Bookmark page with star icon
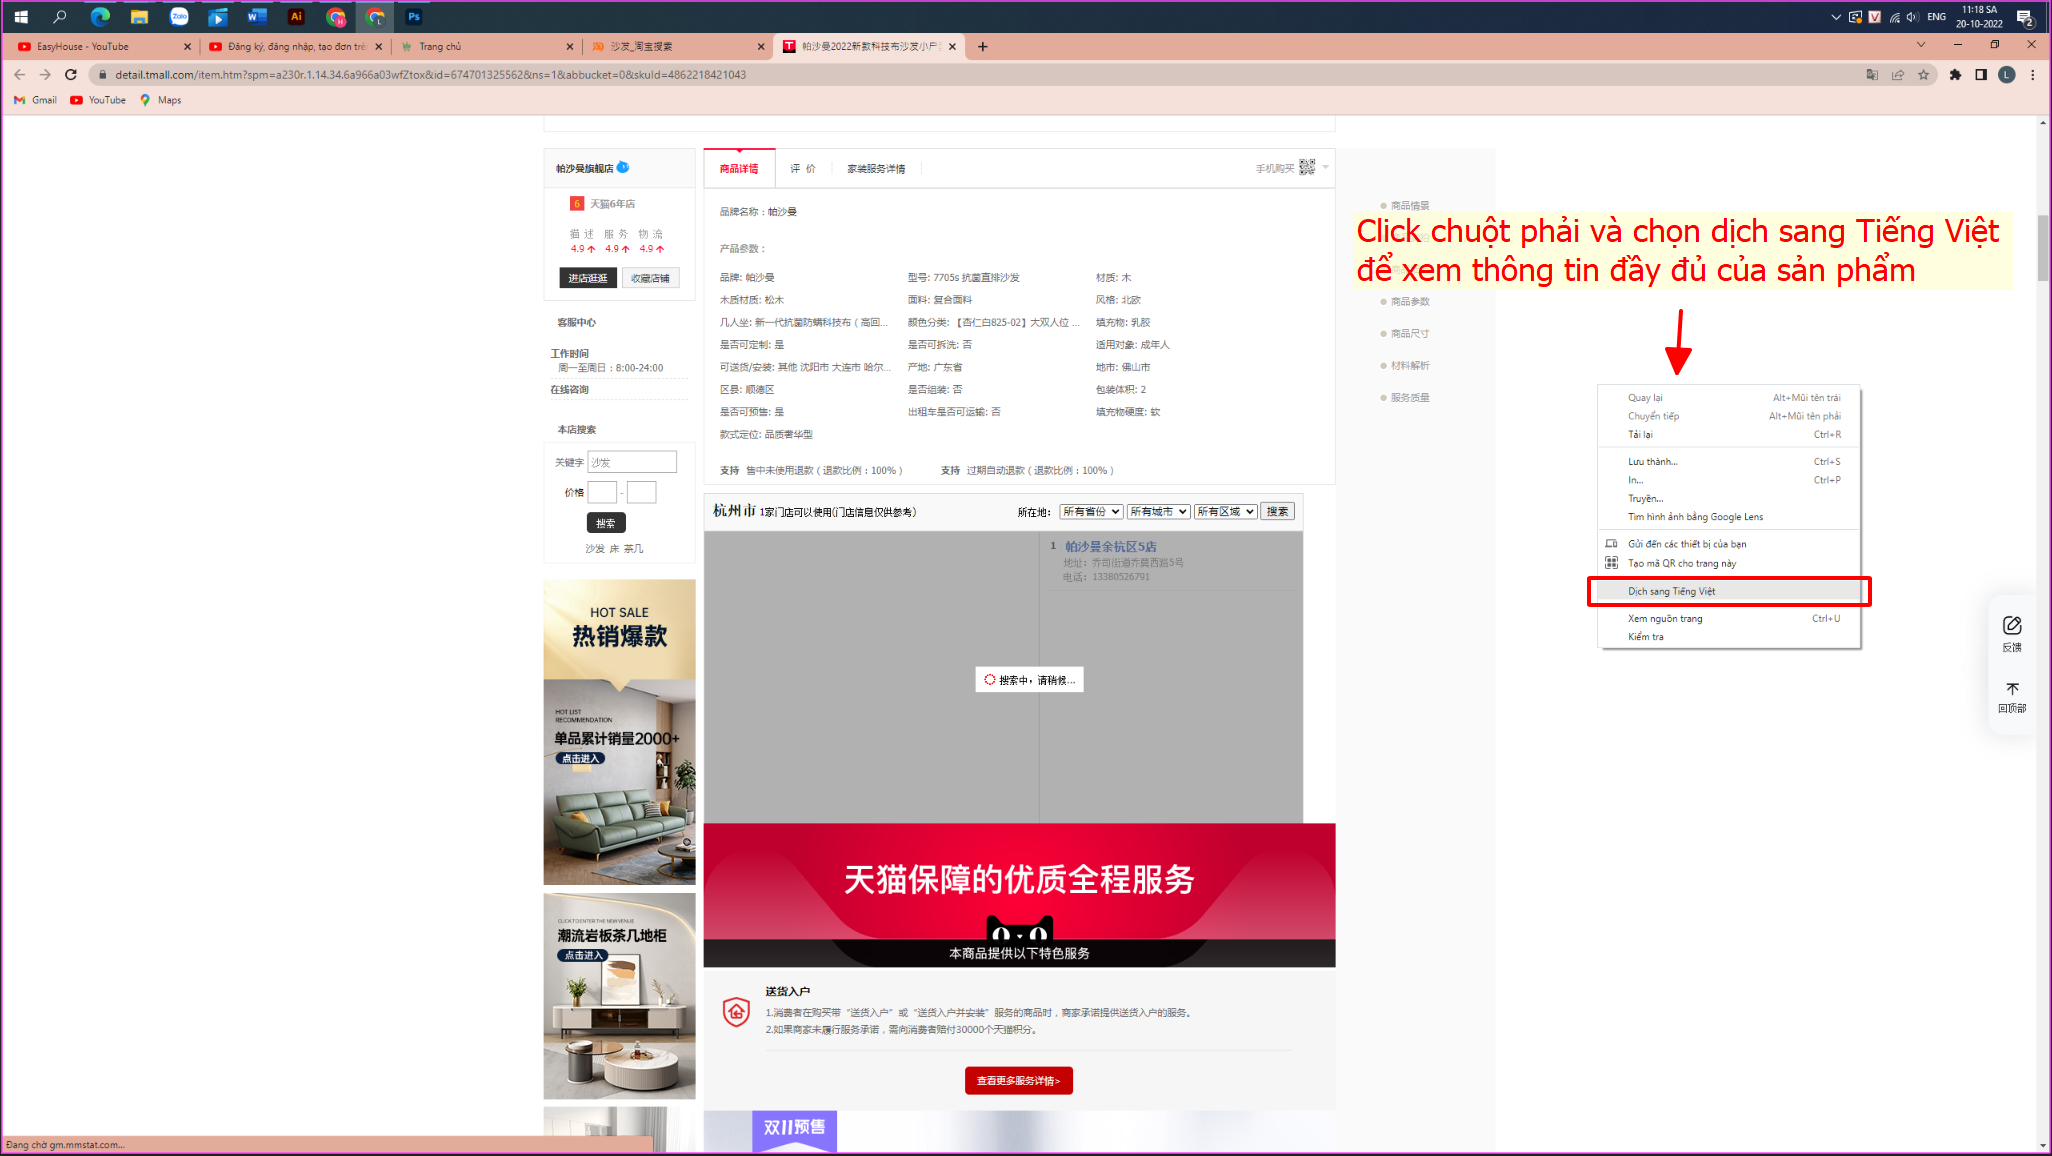 click(1923, 75)
